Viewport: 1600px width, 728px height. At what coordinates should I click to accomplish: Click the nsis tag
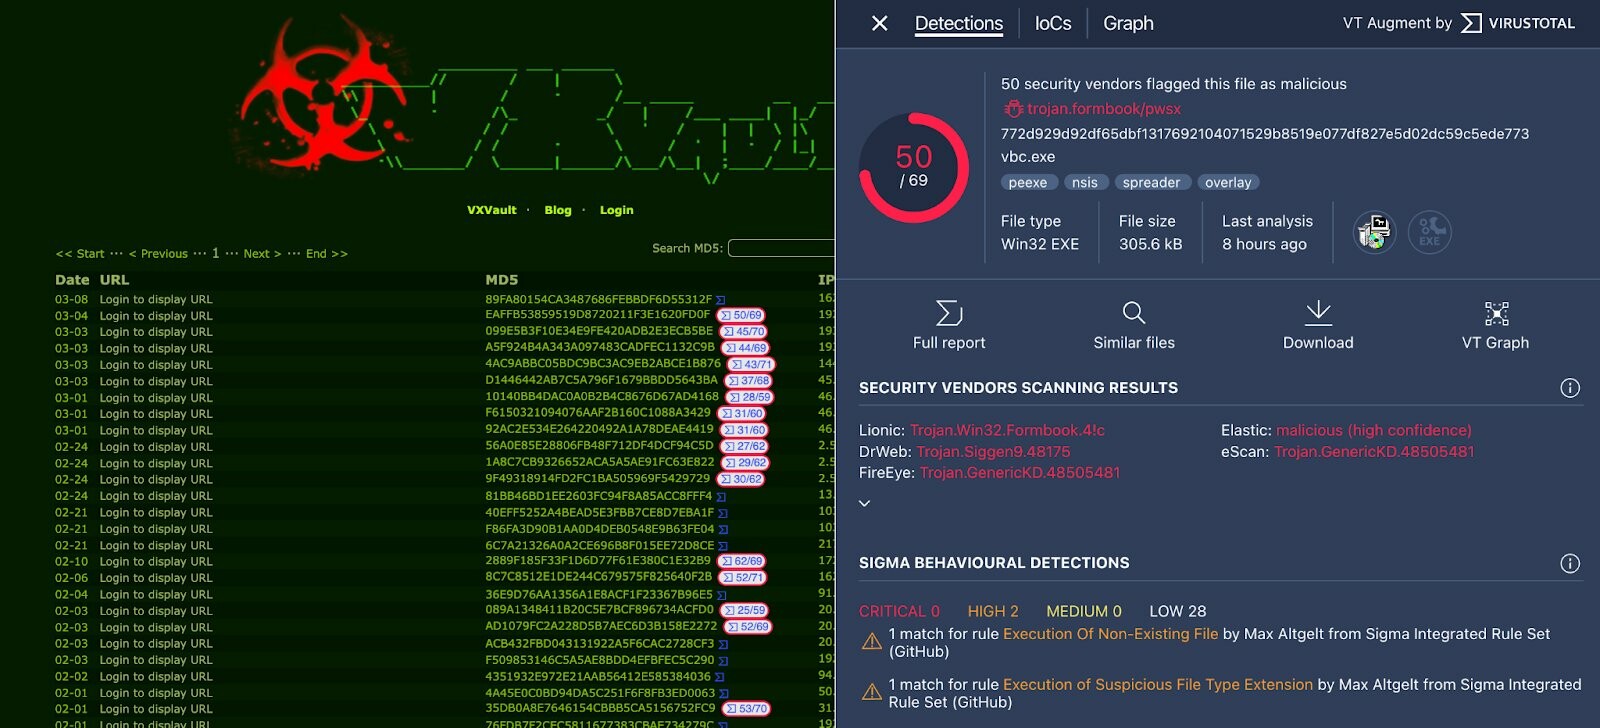pos(1085,183)
